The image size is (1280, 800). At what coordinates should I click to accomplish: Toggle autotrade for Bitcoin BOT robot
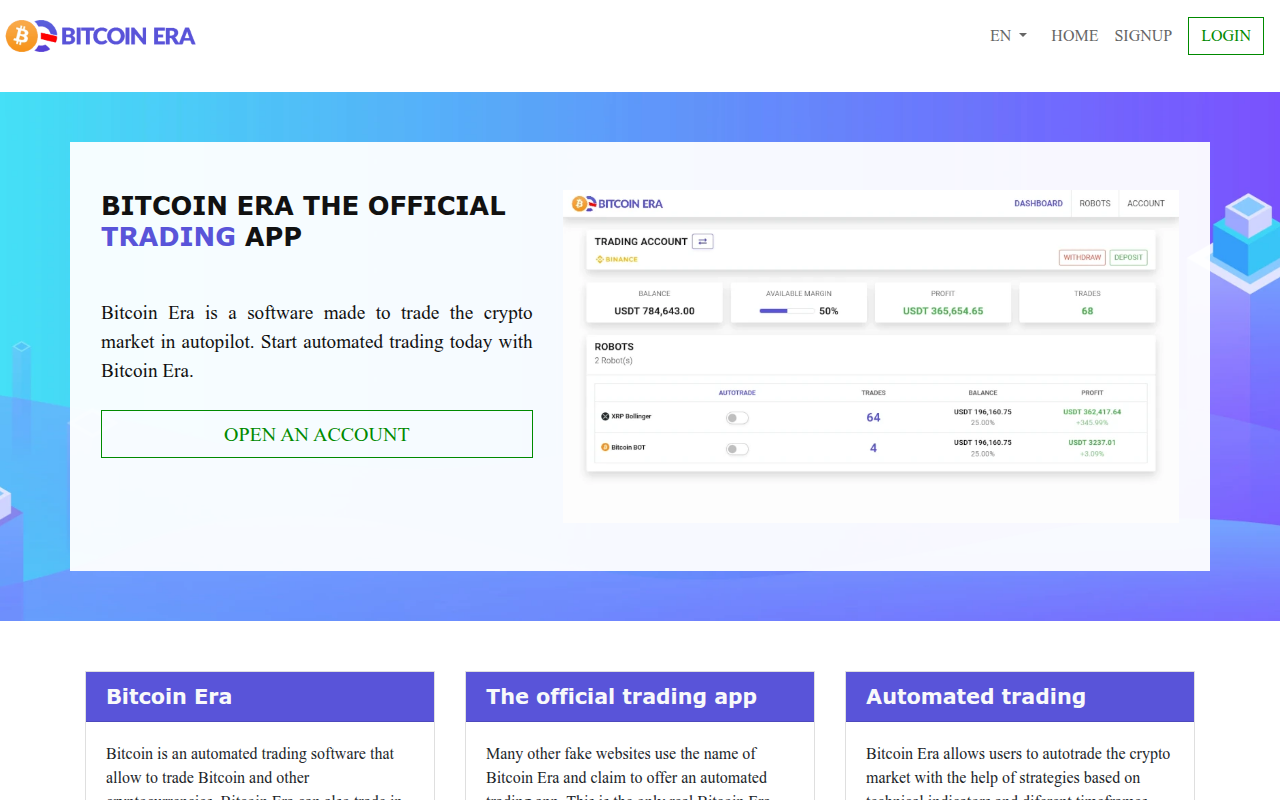click(737, 449)
